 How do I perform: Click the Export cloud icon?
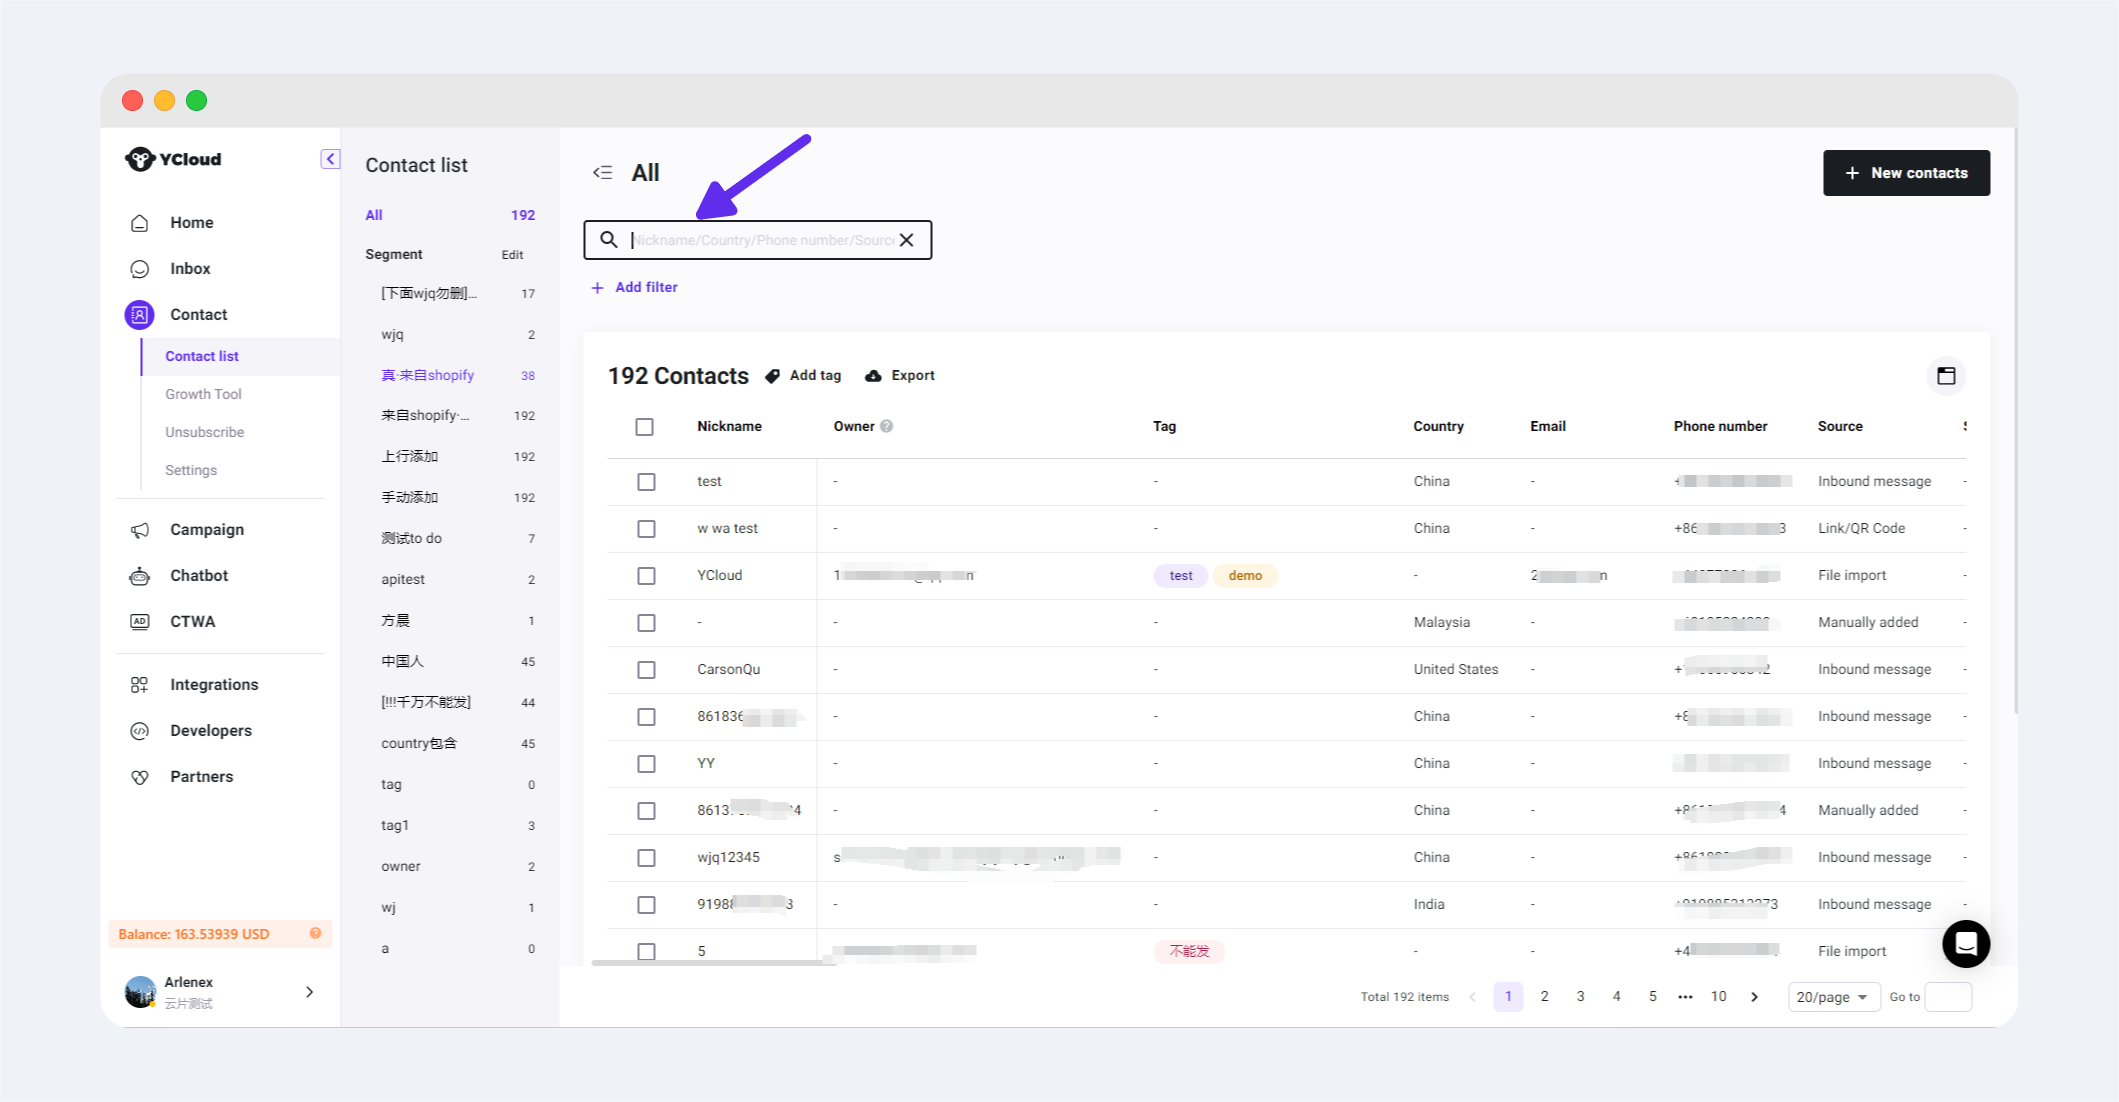click(873, 376)
